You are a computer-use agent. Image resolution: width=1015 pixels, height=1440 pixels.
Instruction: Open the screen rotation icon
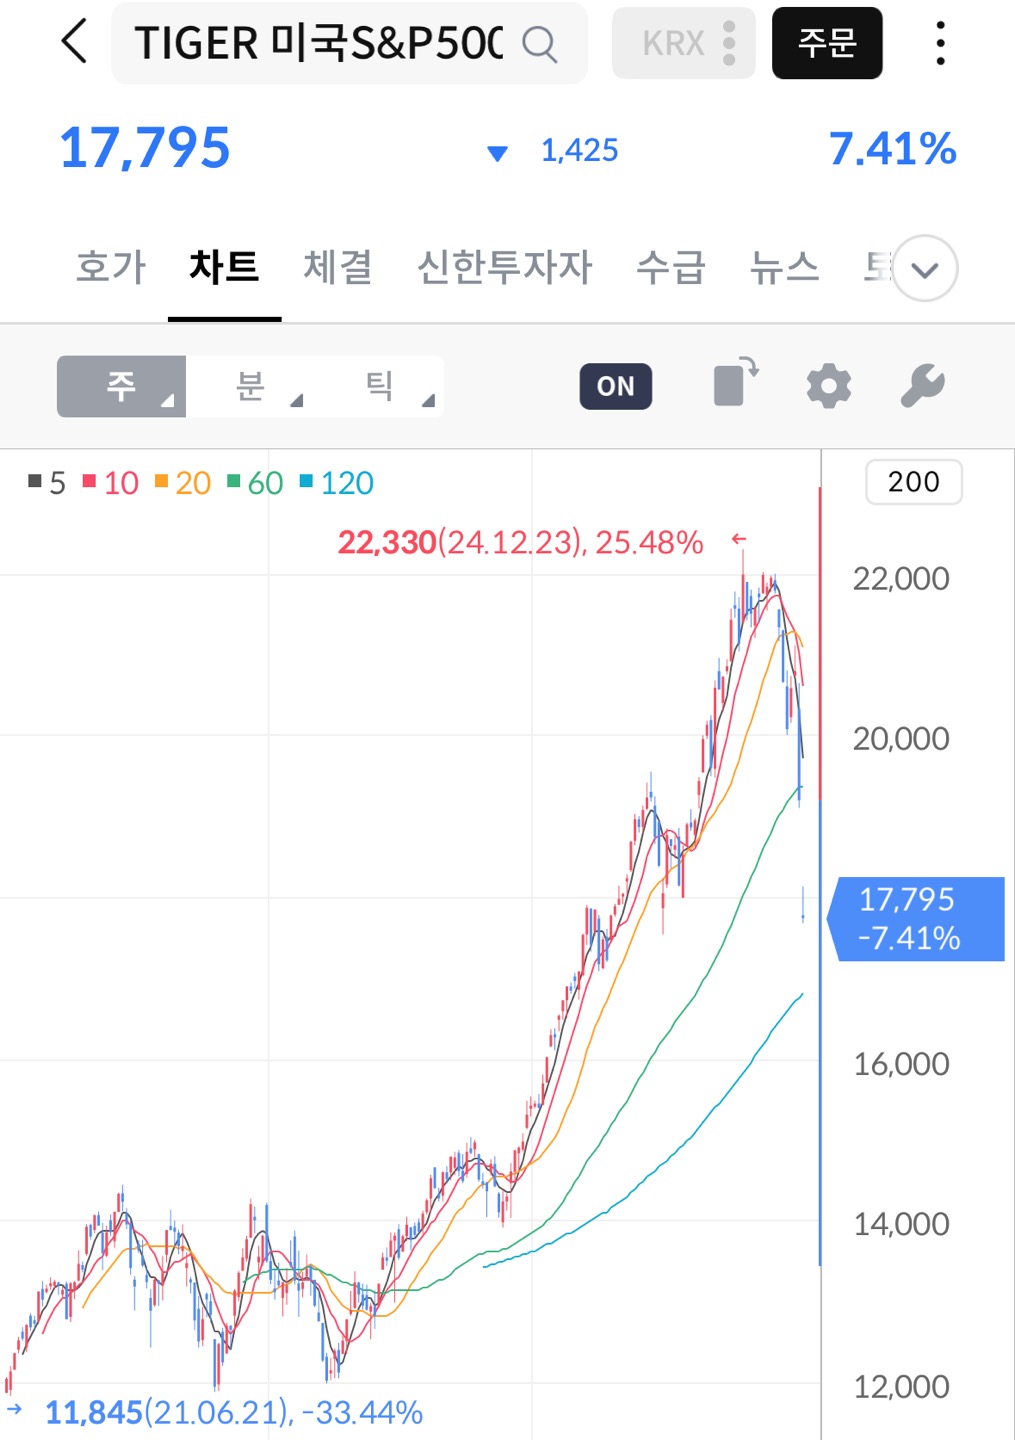pyautogui.click(x=733, y=384)
